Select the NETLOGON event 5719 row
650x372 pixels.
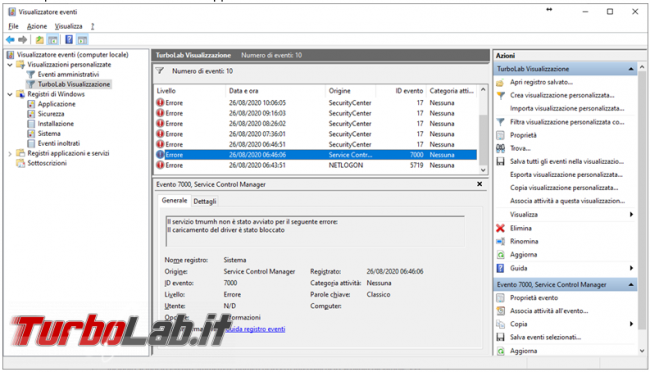[x=315, y=165]
